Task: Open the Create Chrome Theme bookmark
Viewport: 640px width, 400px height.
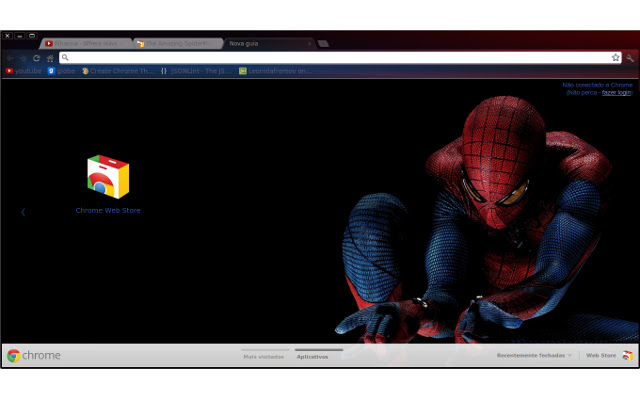Action: point(118,71)
